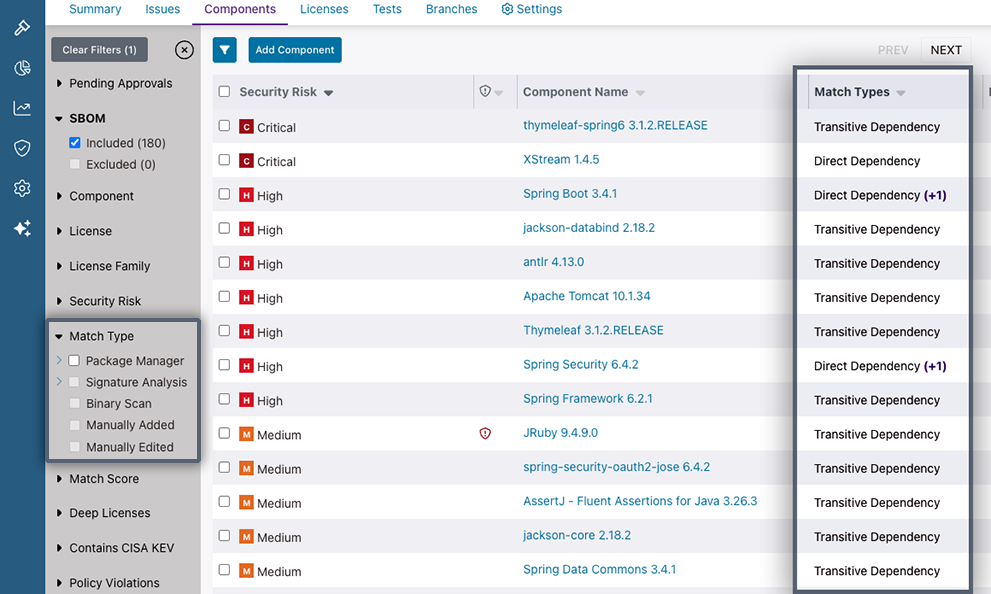Screen dimensions: 991x594
Task: Open the antlr 4.13.0 component link
Action: (553, 262)
